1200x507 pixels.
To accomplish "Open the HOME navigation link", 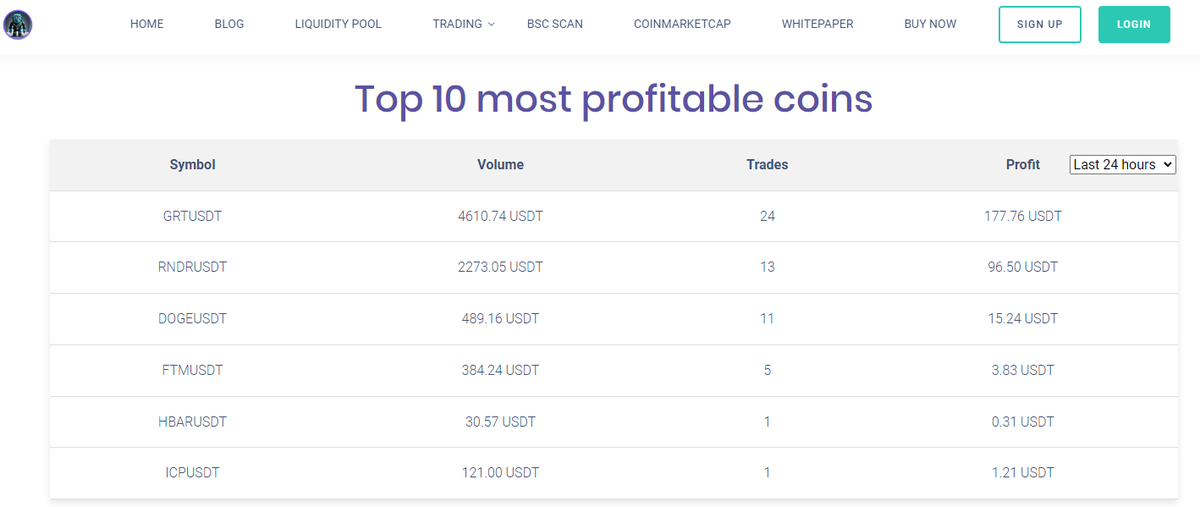I will [147, 24].
